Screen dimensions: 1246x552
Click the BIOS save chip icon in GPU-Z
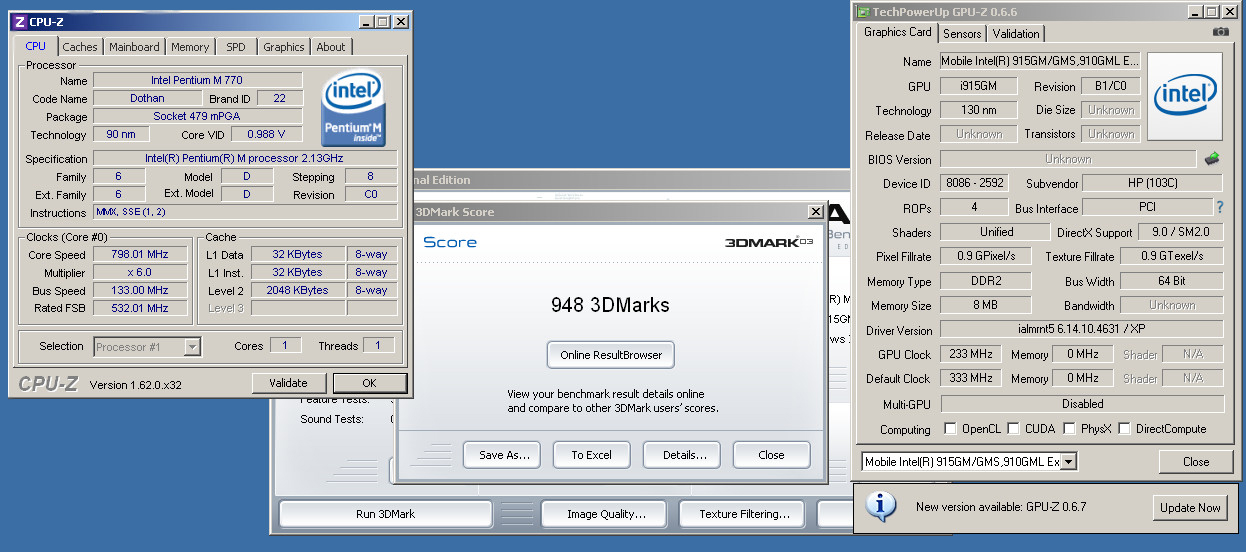[x=1212, y=158]
